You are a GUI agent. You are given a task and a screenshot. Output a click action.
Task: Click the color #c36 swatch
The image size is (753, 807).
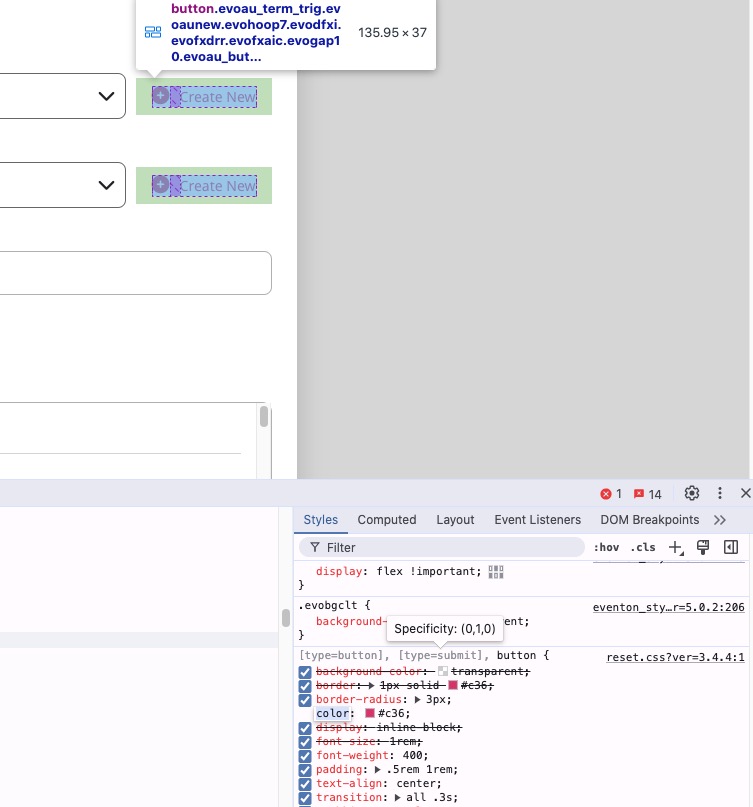(370, 714)
